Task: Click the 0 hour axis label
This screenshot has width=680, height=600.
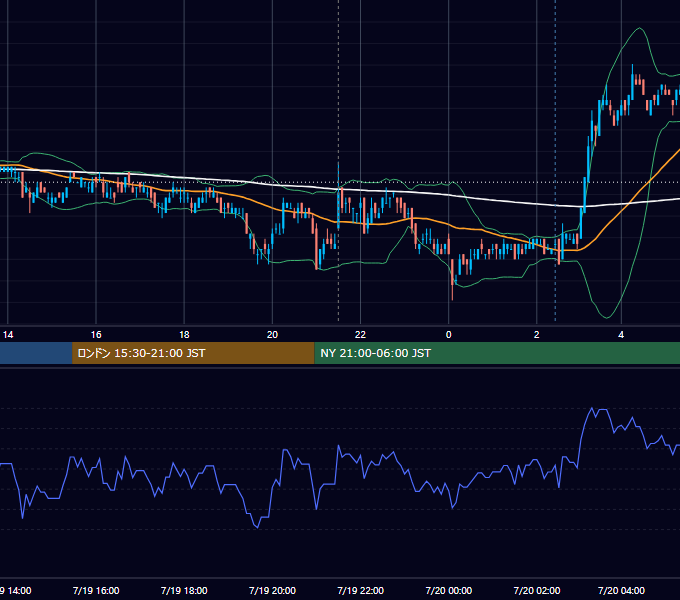Action: click(448, 335)
